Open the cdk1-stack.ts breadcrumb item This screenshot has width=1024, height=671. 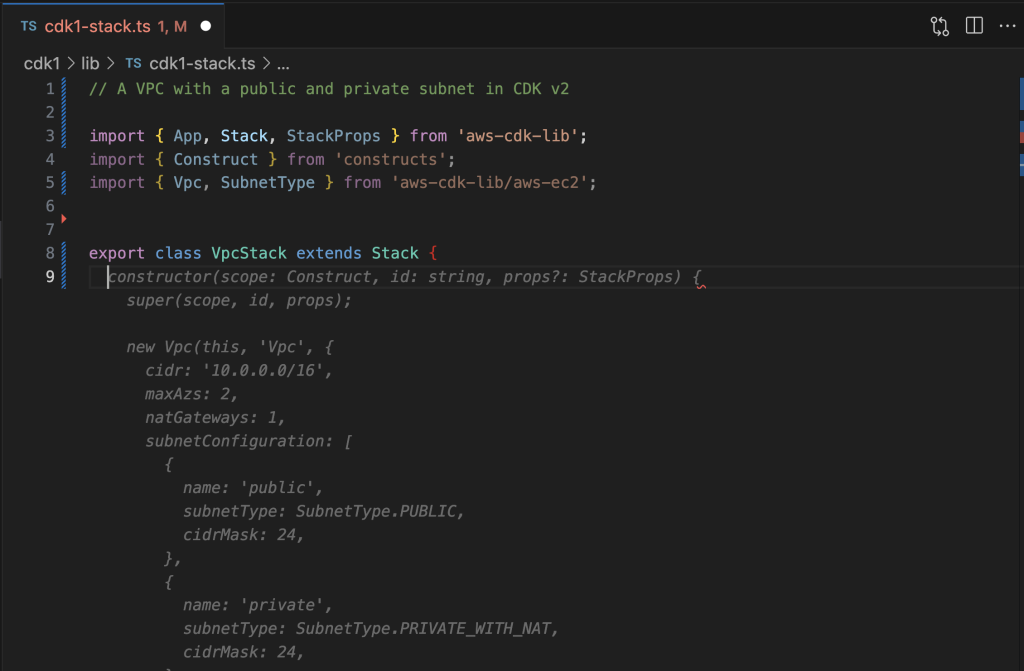[x=202, y=63]
